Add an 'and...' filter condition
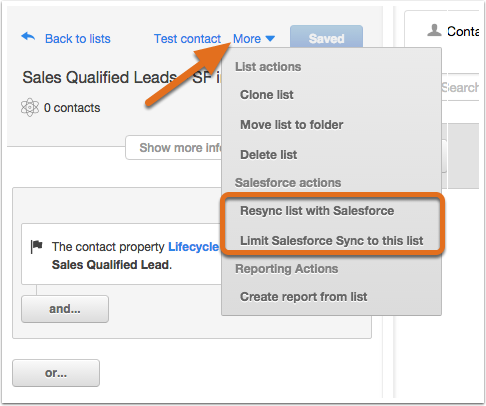The image size is (486, 406). point(65,309)
